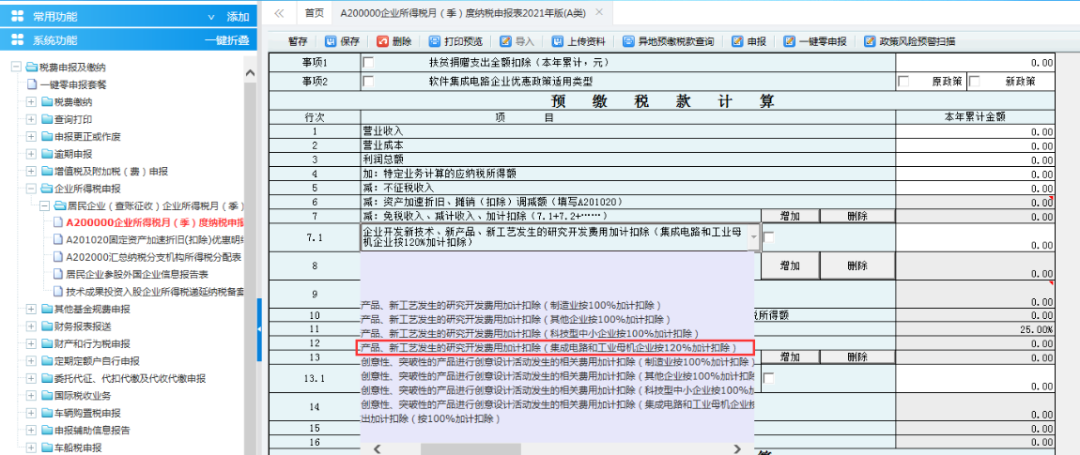
Task: Click document icon of 居民企业参股外国企业信息报告表
Action: point(59,274)
